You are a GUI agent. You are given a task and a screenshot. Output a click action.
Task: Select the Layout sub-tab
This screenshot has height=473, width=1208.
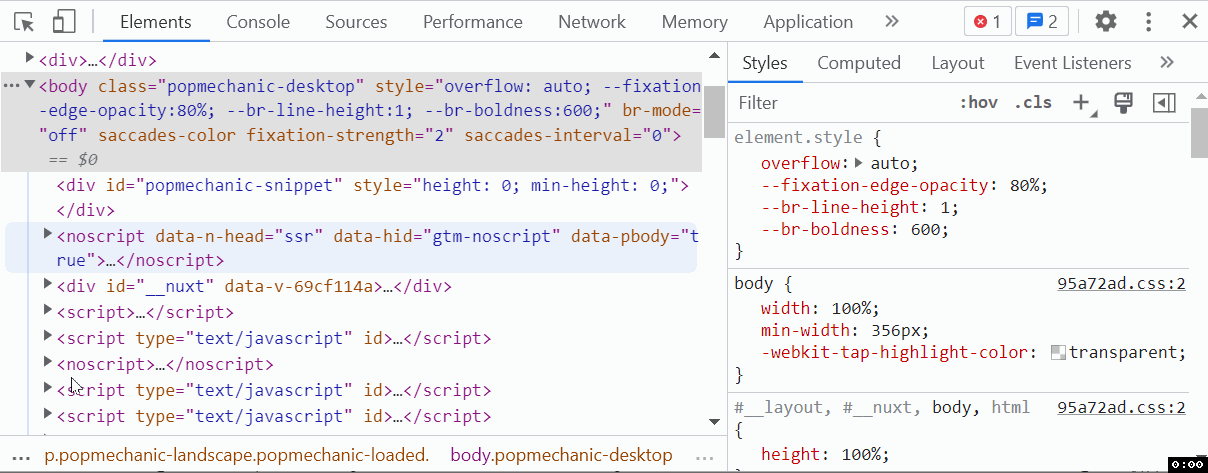coord(958,63)
